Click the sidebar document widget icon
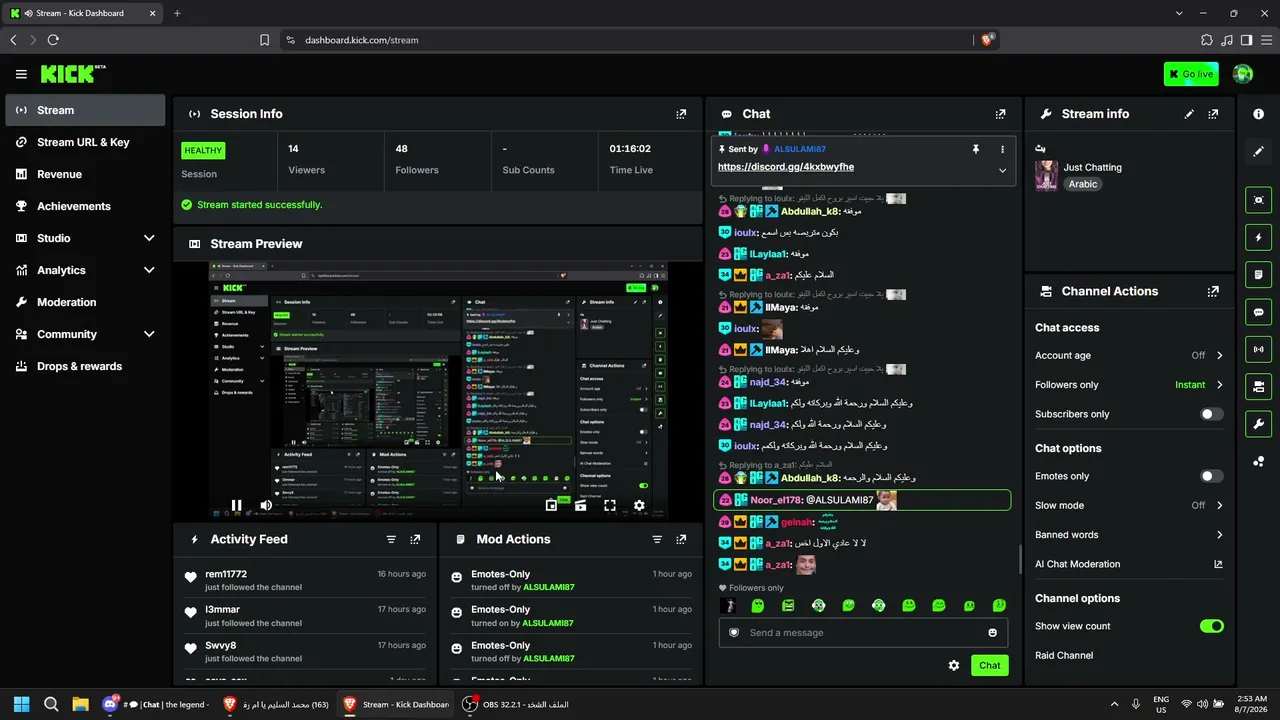 coord(1258,275)
